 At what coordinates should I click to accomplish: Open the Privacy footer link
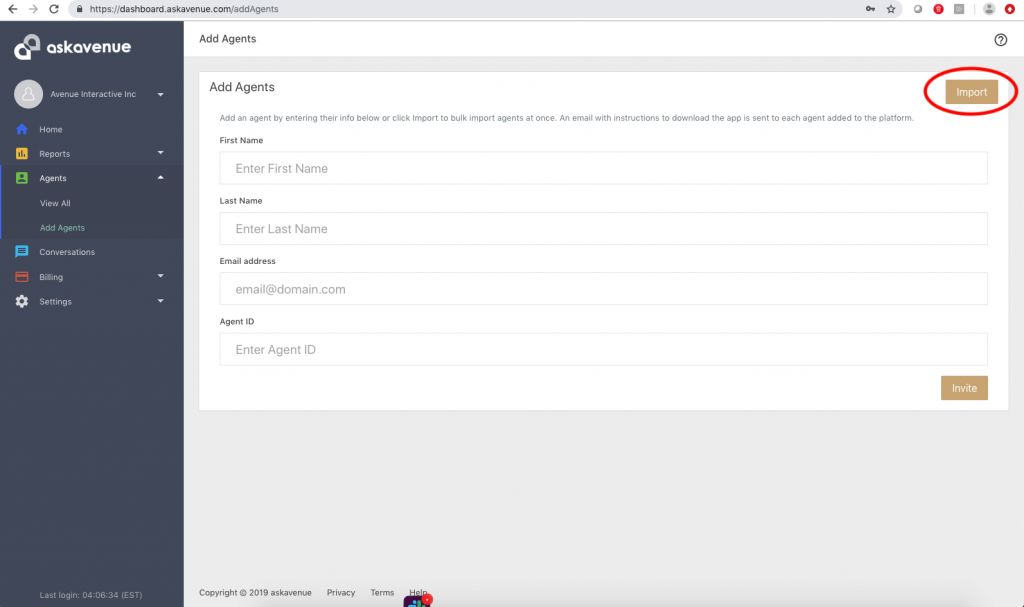coord(341,593)
